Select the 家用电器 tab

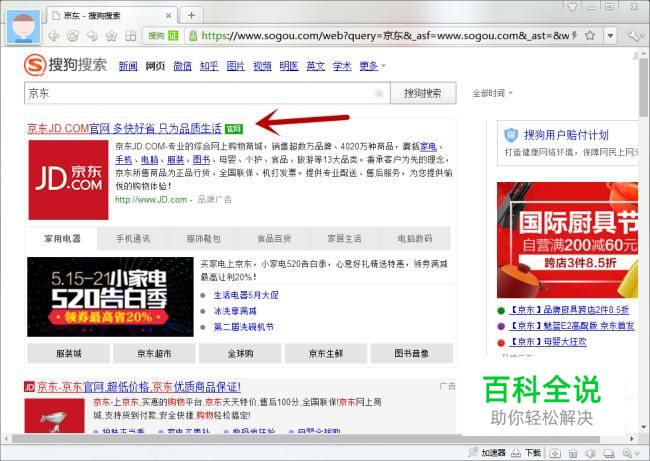coord(62,238)
